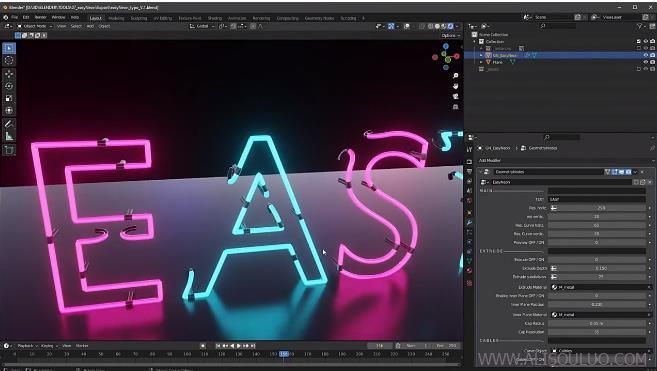Image resolution: width=657 pixels, height=371 pixels.
Task: Click the Inner Plane Radius value slider
Action: (598, 305)
